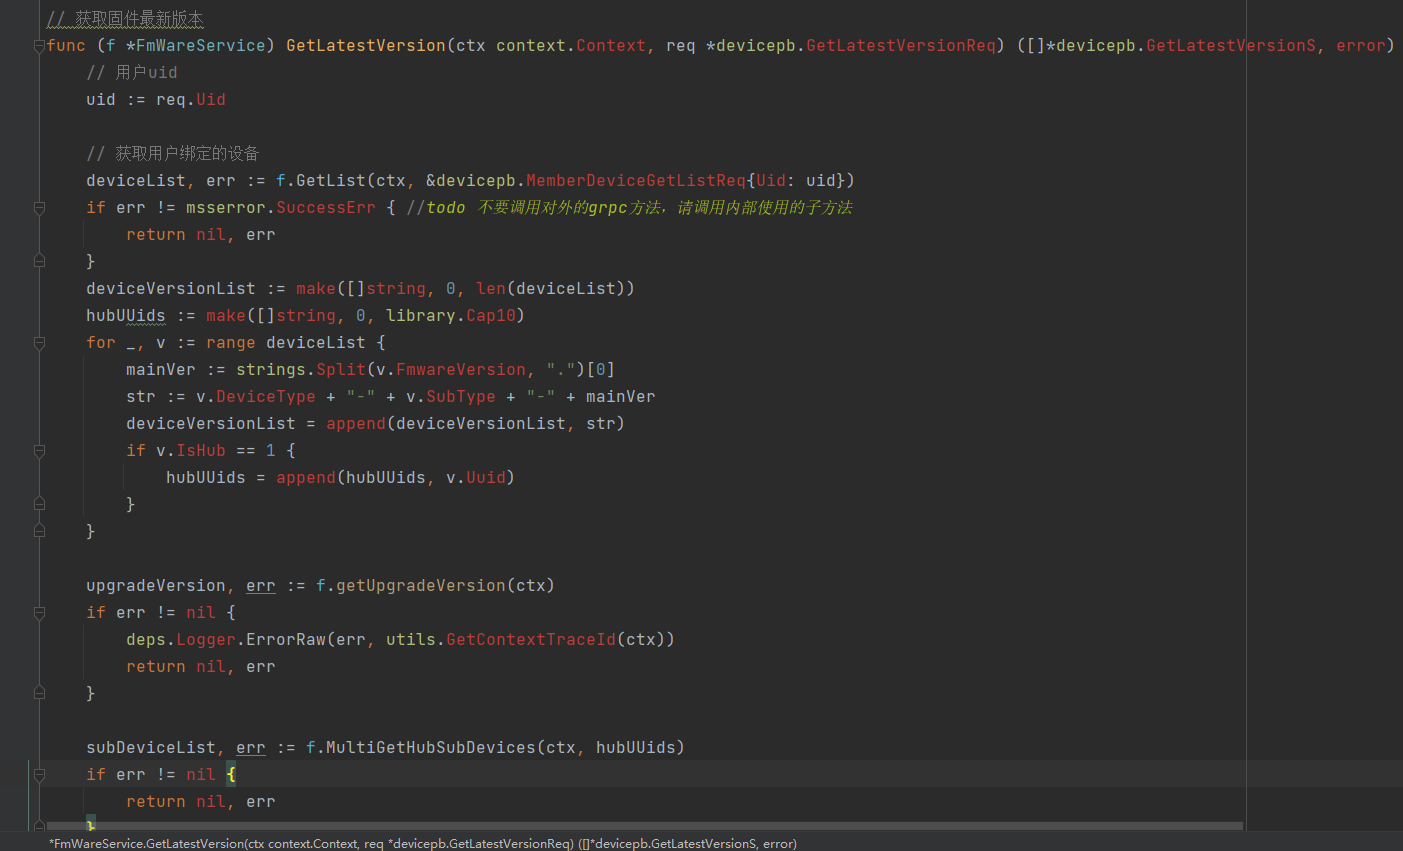Click 'library.Cap10' constant
The height and width of the screenshot is (851, 1403).
(451, 316)
